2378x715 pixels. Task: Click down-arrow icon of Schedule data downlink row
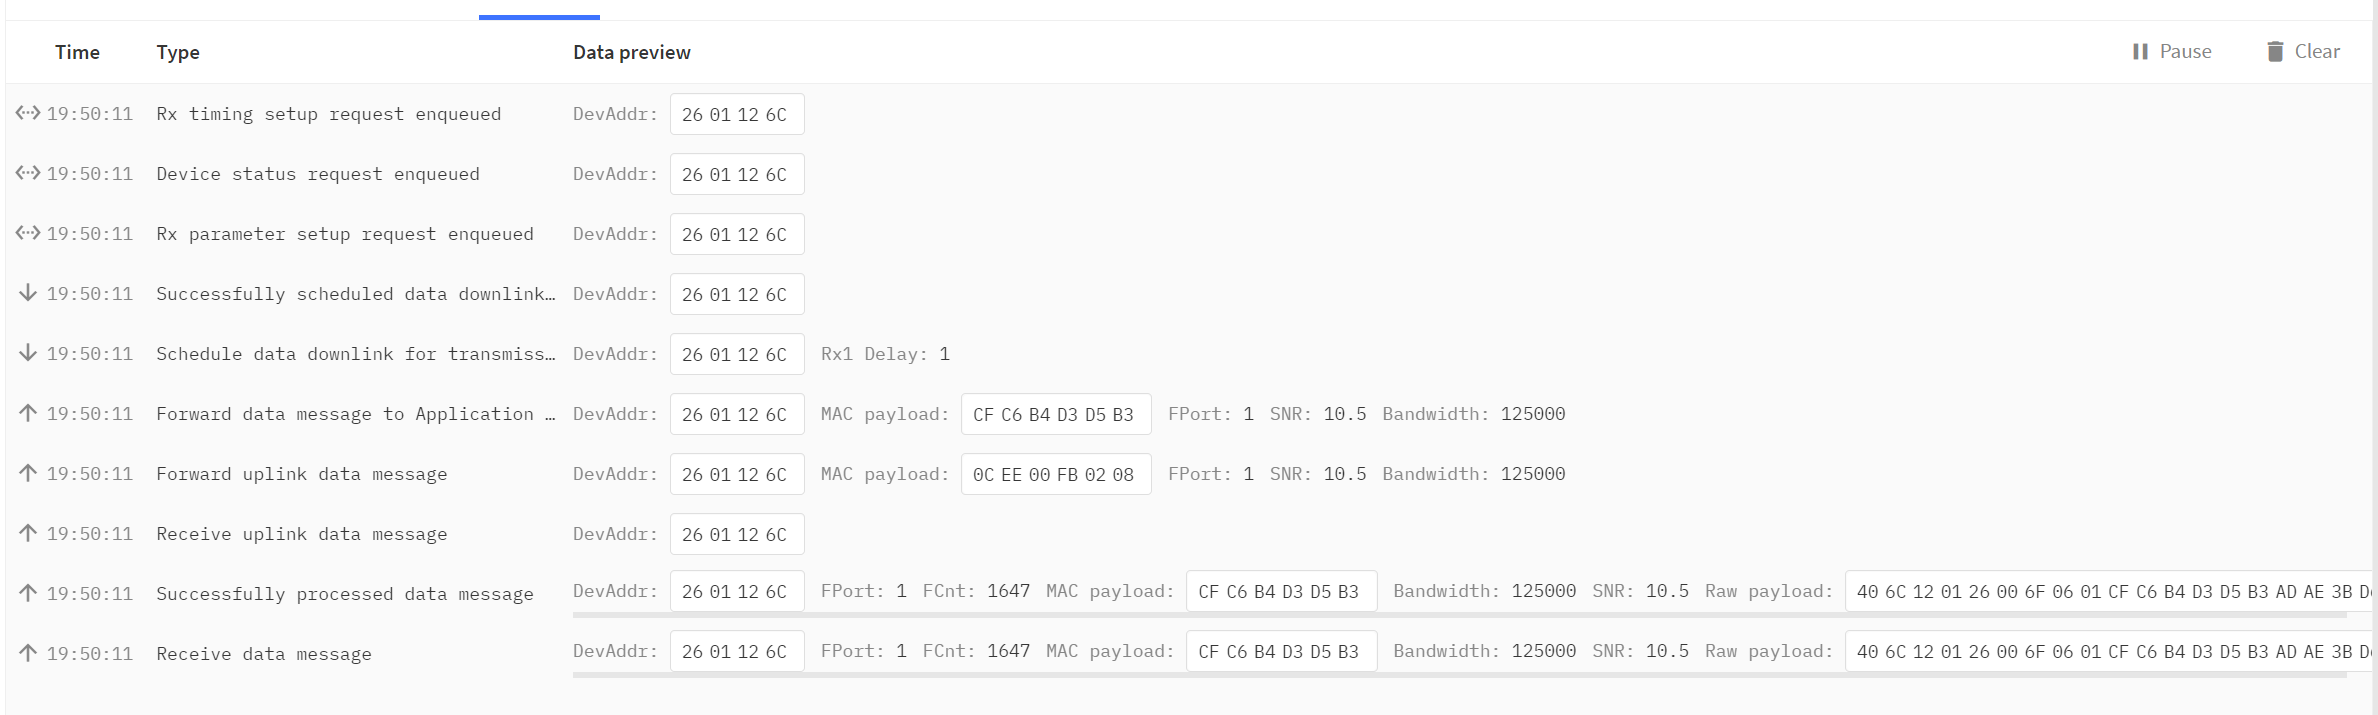tap(28, 353)
